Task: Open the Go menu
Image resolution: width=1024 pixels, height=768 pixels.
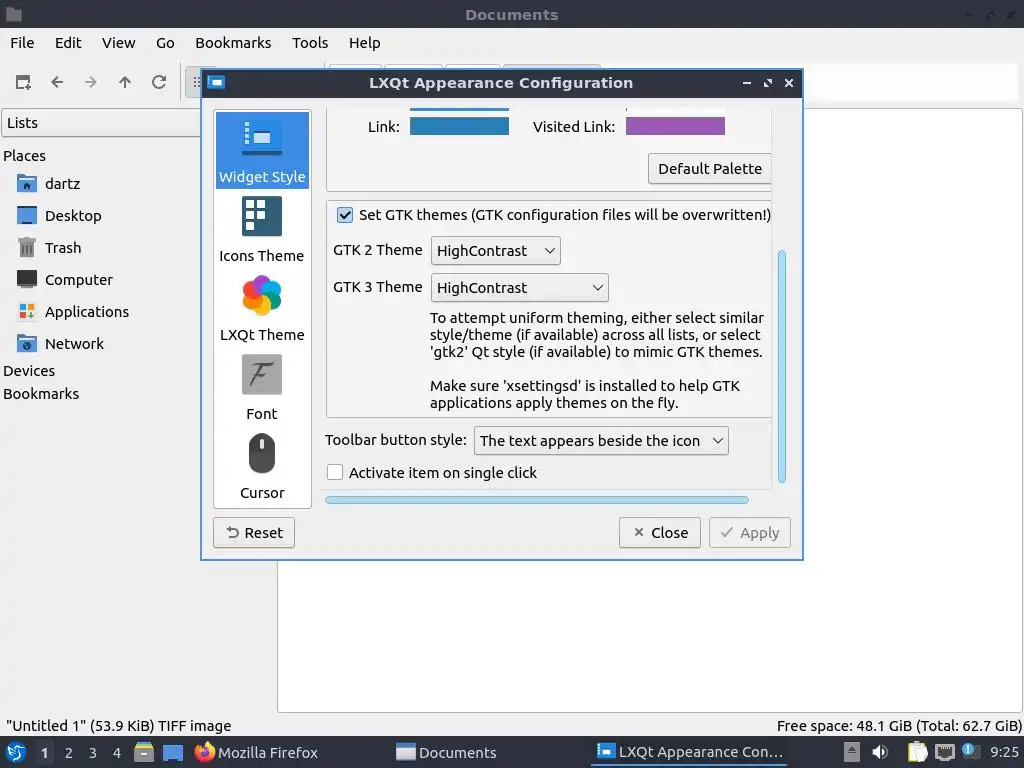Action: 165,42
